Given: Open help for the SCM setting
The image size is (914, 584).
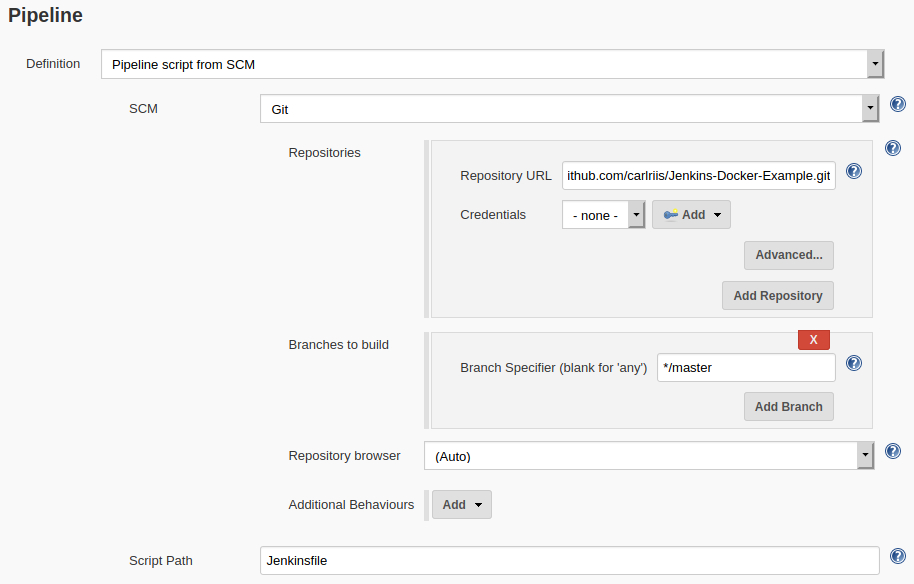Looking at the screenshot, I should [x=897, y=105].
